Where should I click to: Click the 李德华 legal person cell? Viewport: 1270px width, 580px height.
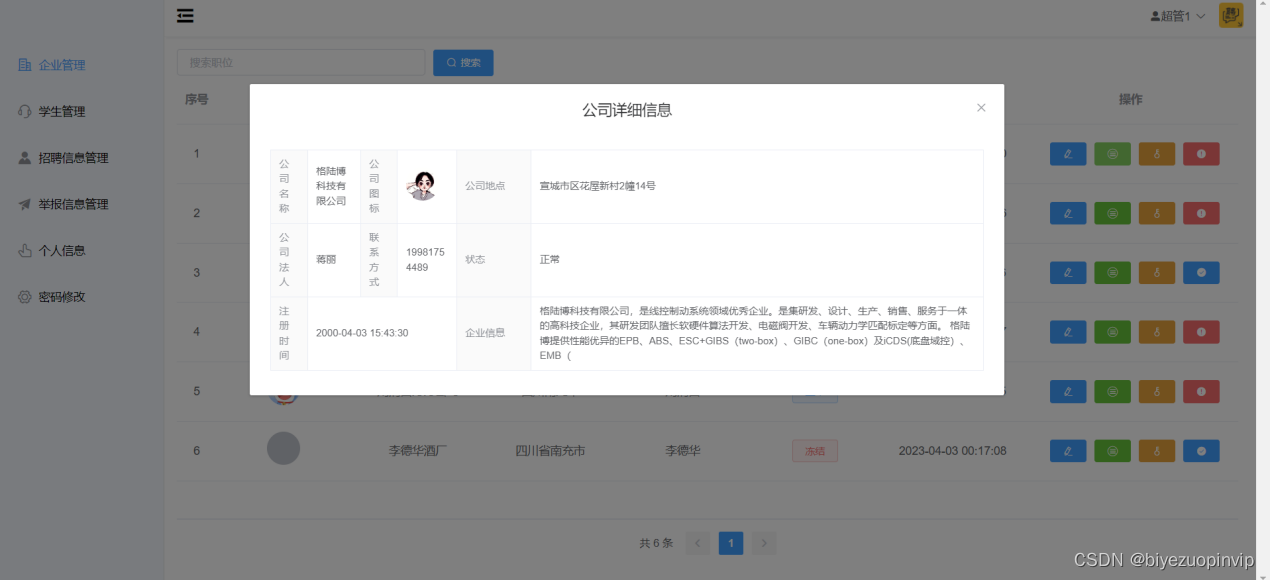[683, 451]
